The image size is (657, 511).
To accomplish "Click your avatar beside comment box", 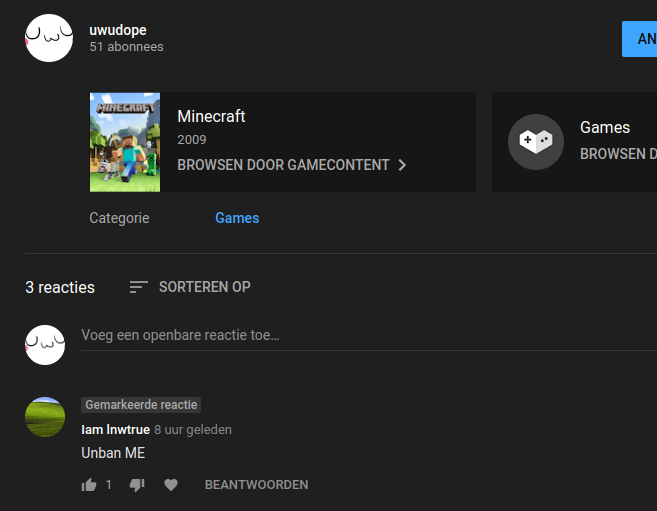I will tap(45, 345).
